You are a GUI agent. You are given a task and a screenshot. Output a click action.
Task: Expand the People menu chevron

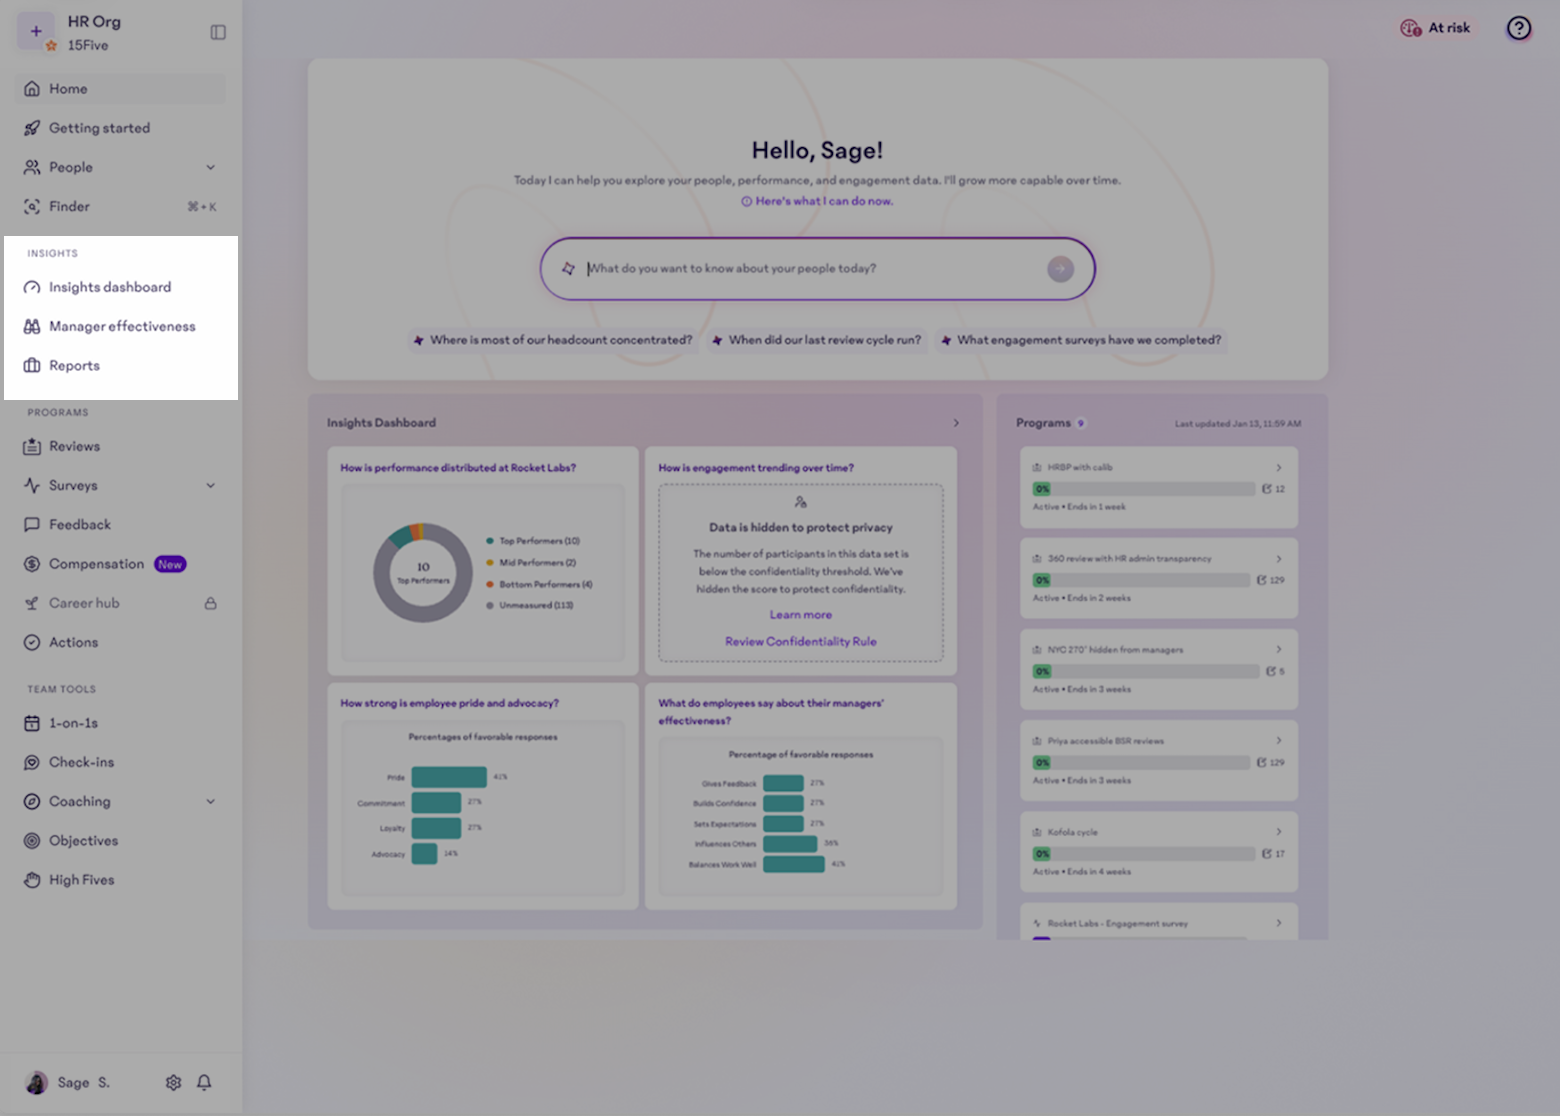coord(211,167)
